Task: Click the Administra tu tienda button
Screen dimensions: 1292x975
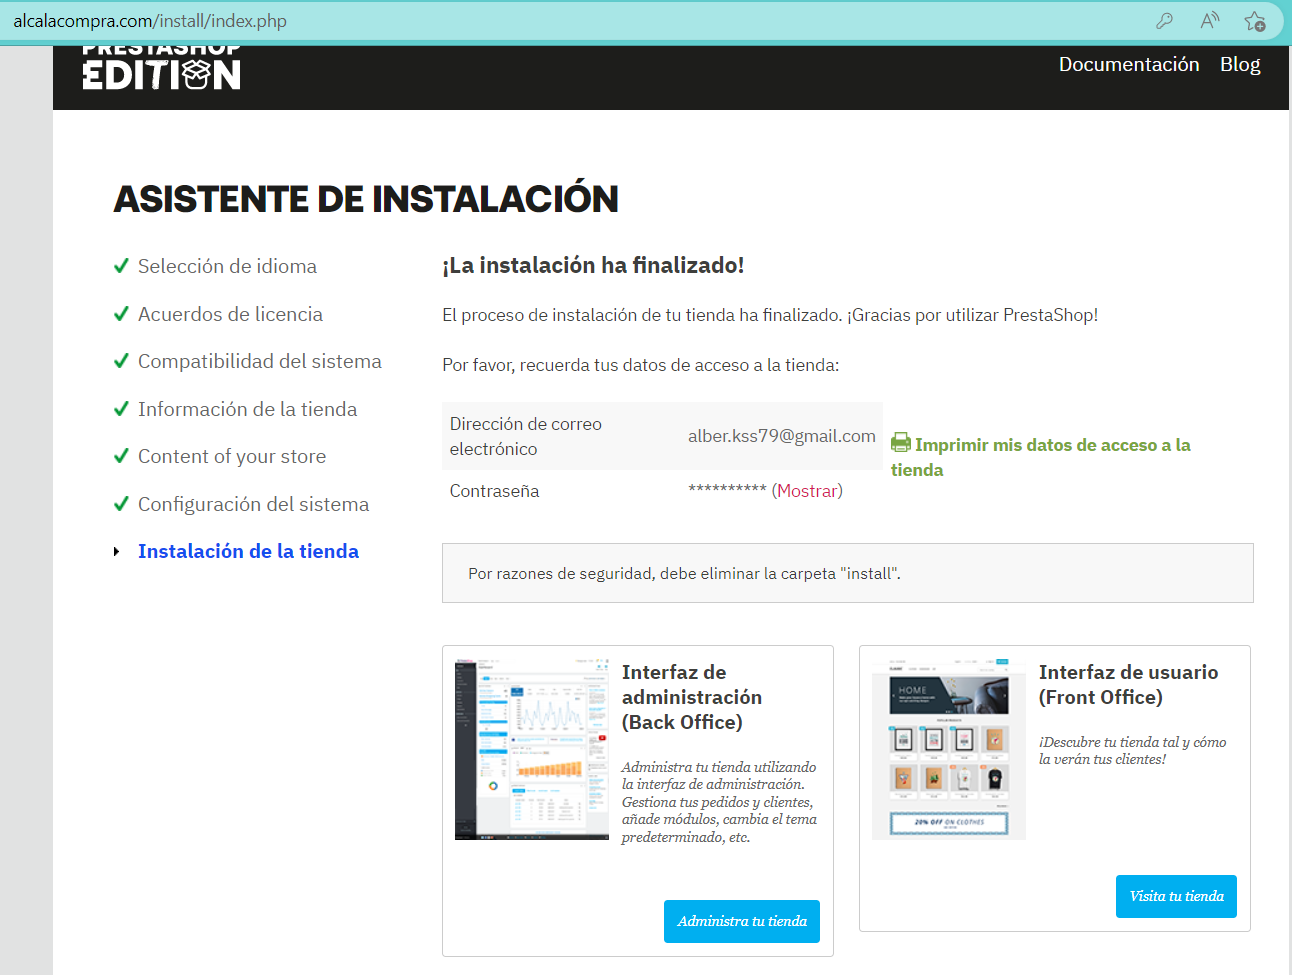Action: point(742,921)
